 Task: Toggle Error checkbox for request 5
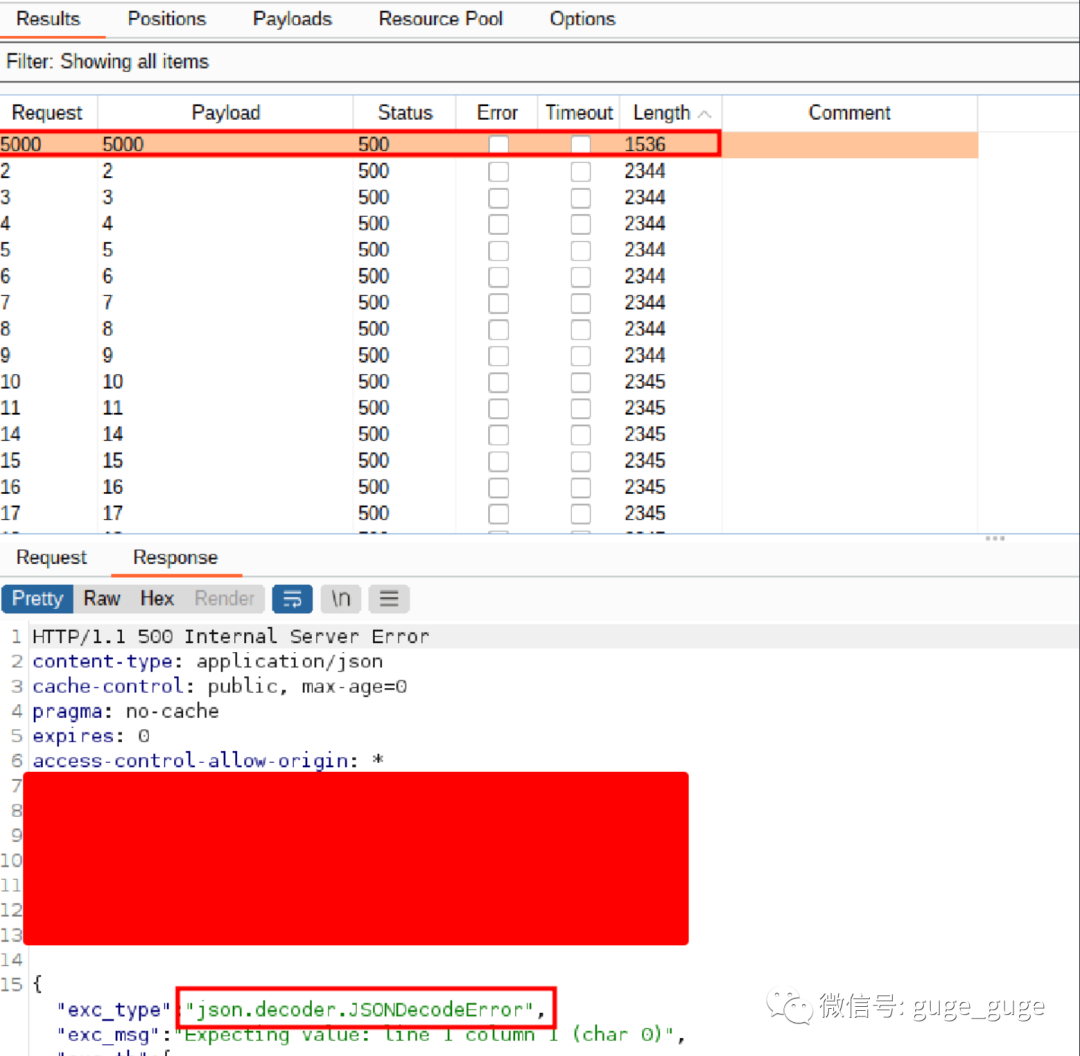(x=499, y=251)
